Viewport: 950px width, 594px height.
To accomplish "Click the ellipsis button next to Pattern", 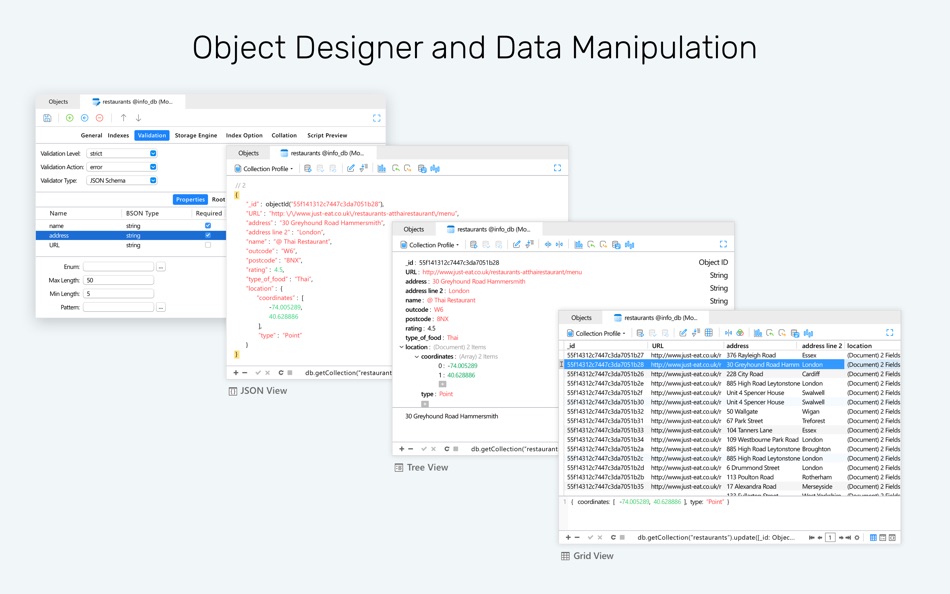I will point(161,307).
